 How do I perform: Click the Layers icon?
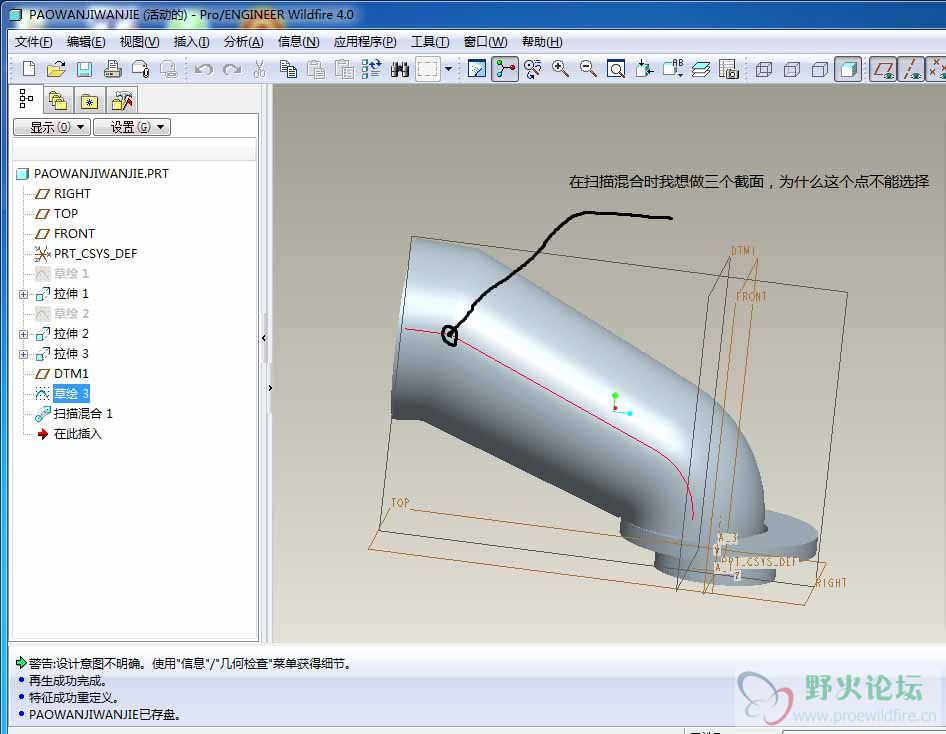tap(700, 69)
